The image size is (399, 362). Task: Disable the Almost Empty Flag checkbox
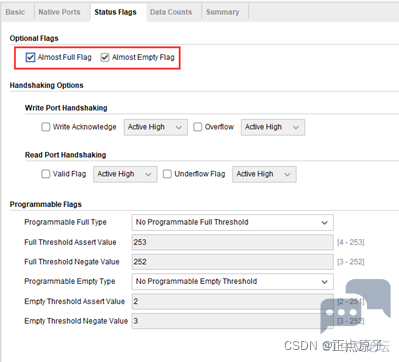coord(105,57)
